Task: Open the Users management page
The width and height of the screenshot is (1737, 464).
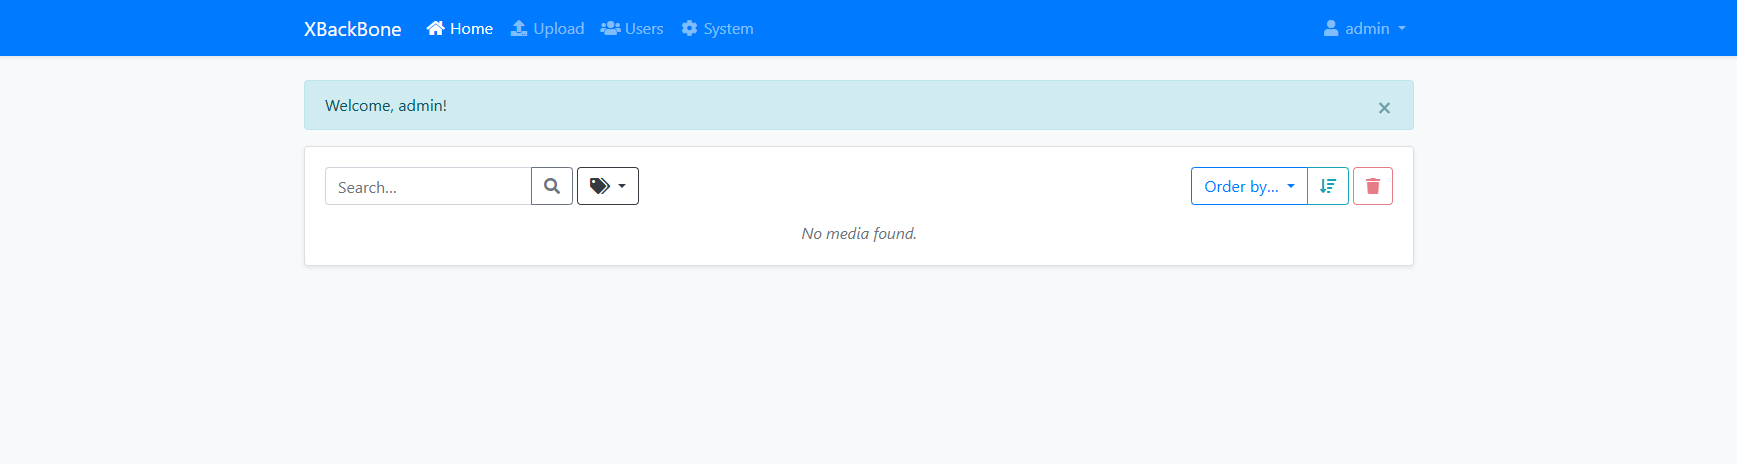Action: tap(632, 28)
